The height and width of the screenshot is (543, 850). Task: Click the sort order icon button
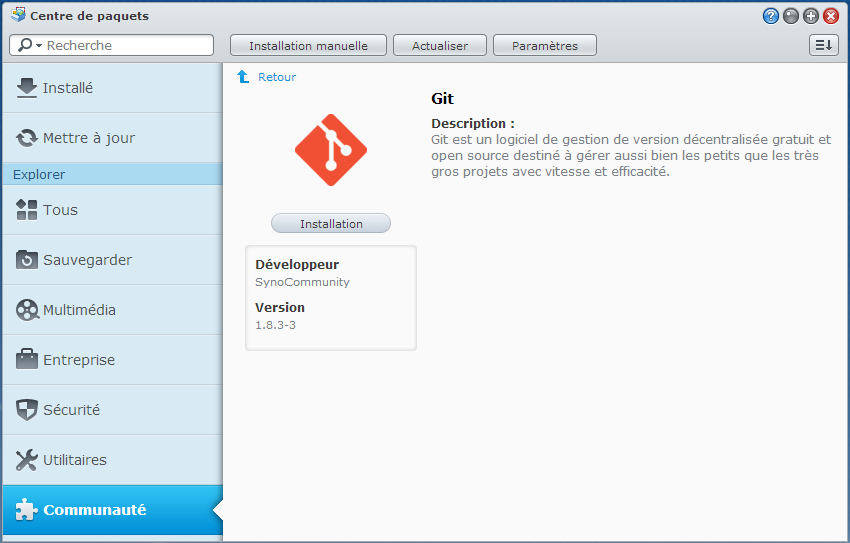pos(823,45)
